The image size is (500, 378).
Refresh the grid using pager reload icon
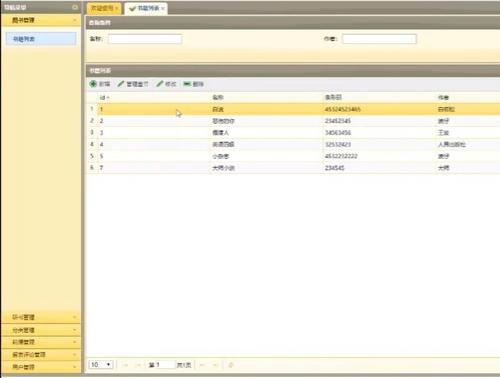tap(231, 365)
